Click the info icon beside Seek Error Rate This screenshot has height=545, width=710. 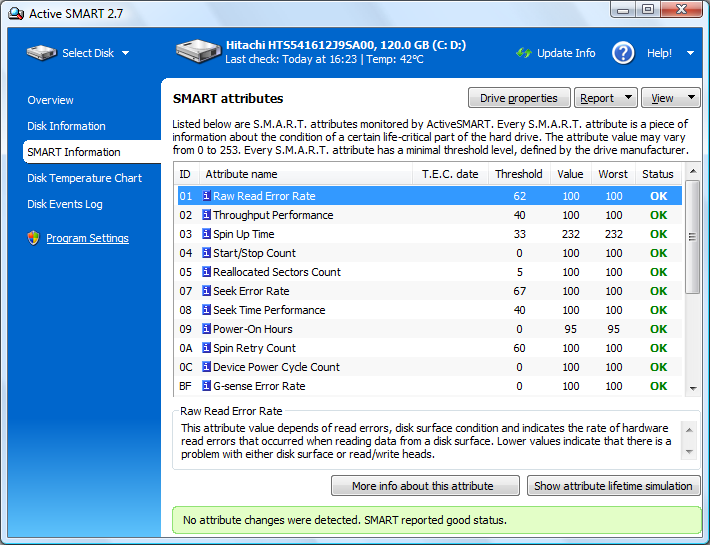click(206, 291)
